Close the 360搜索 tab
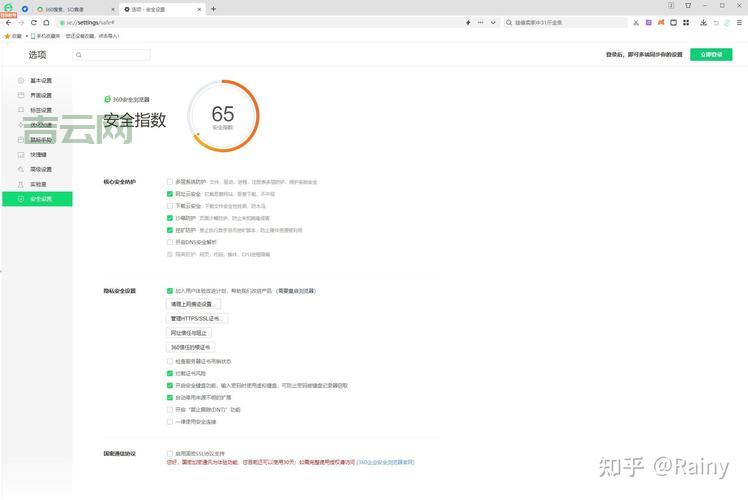Viewport: 748px width, 500px height. tap(113, 9)
